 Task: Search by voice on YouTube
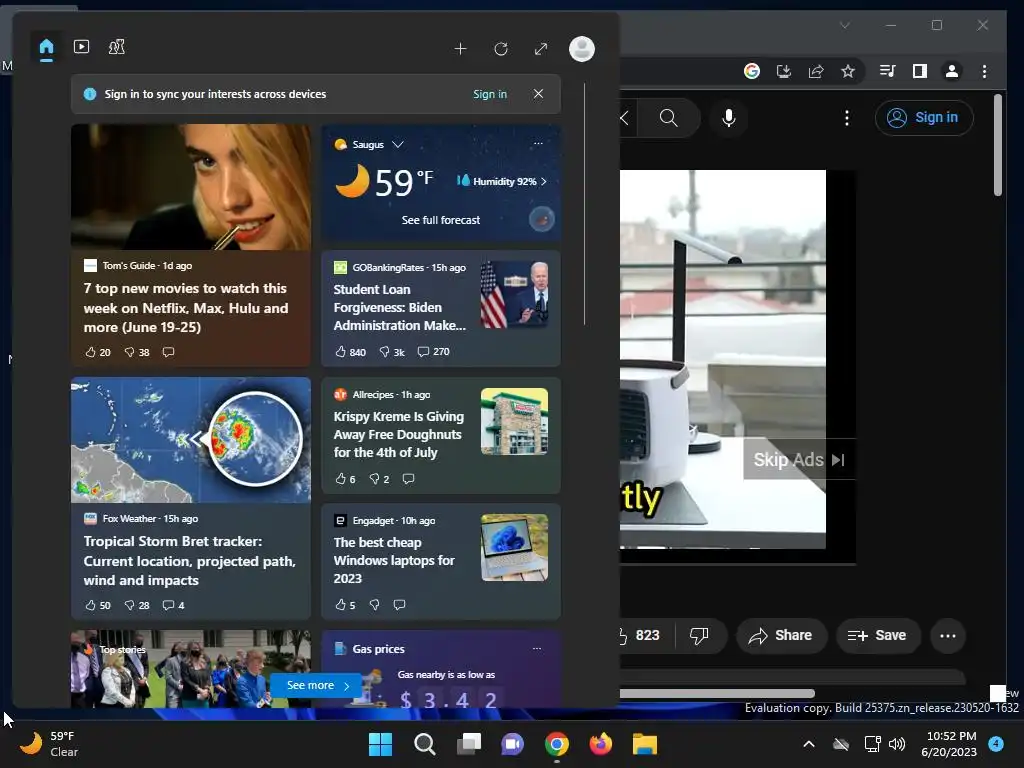coord(729,118)
